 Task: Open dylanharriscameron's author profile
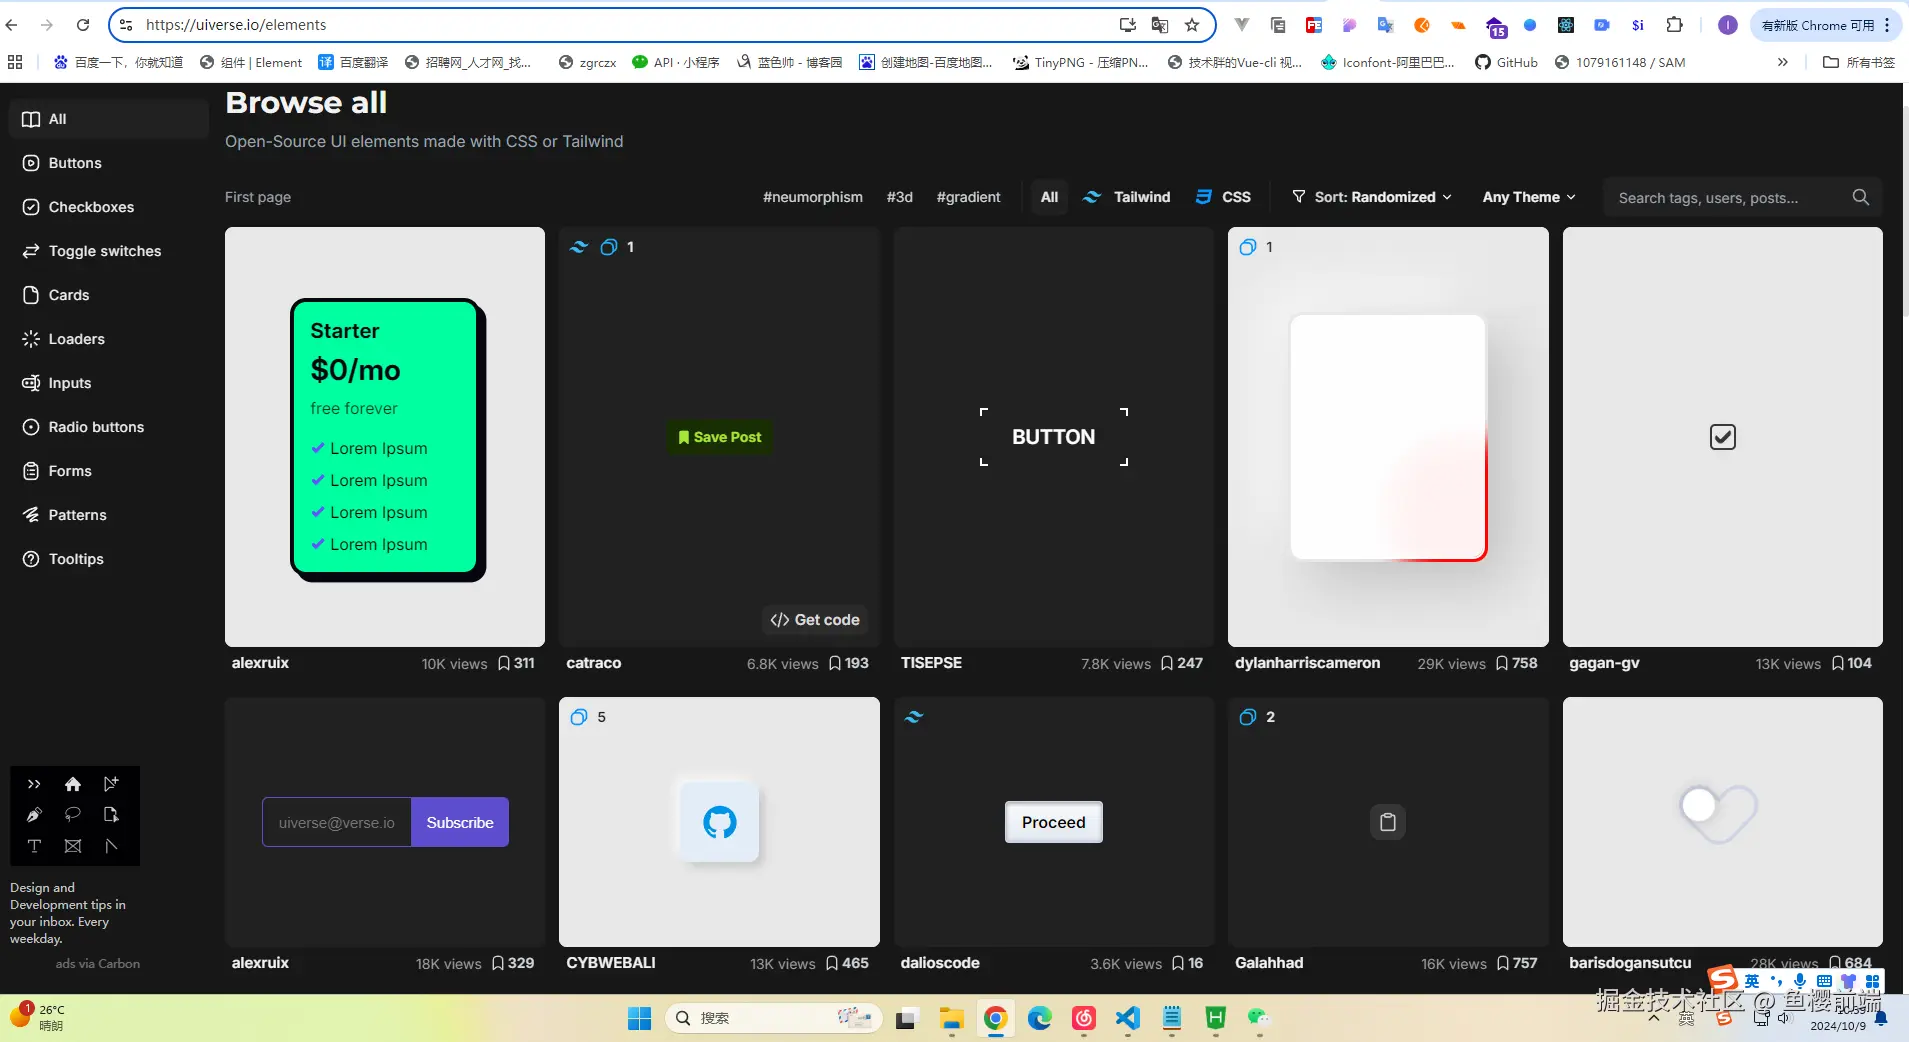pyautogui.click(x=1307, y=663)
